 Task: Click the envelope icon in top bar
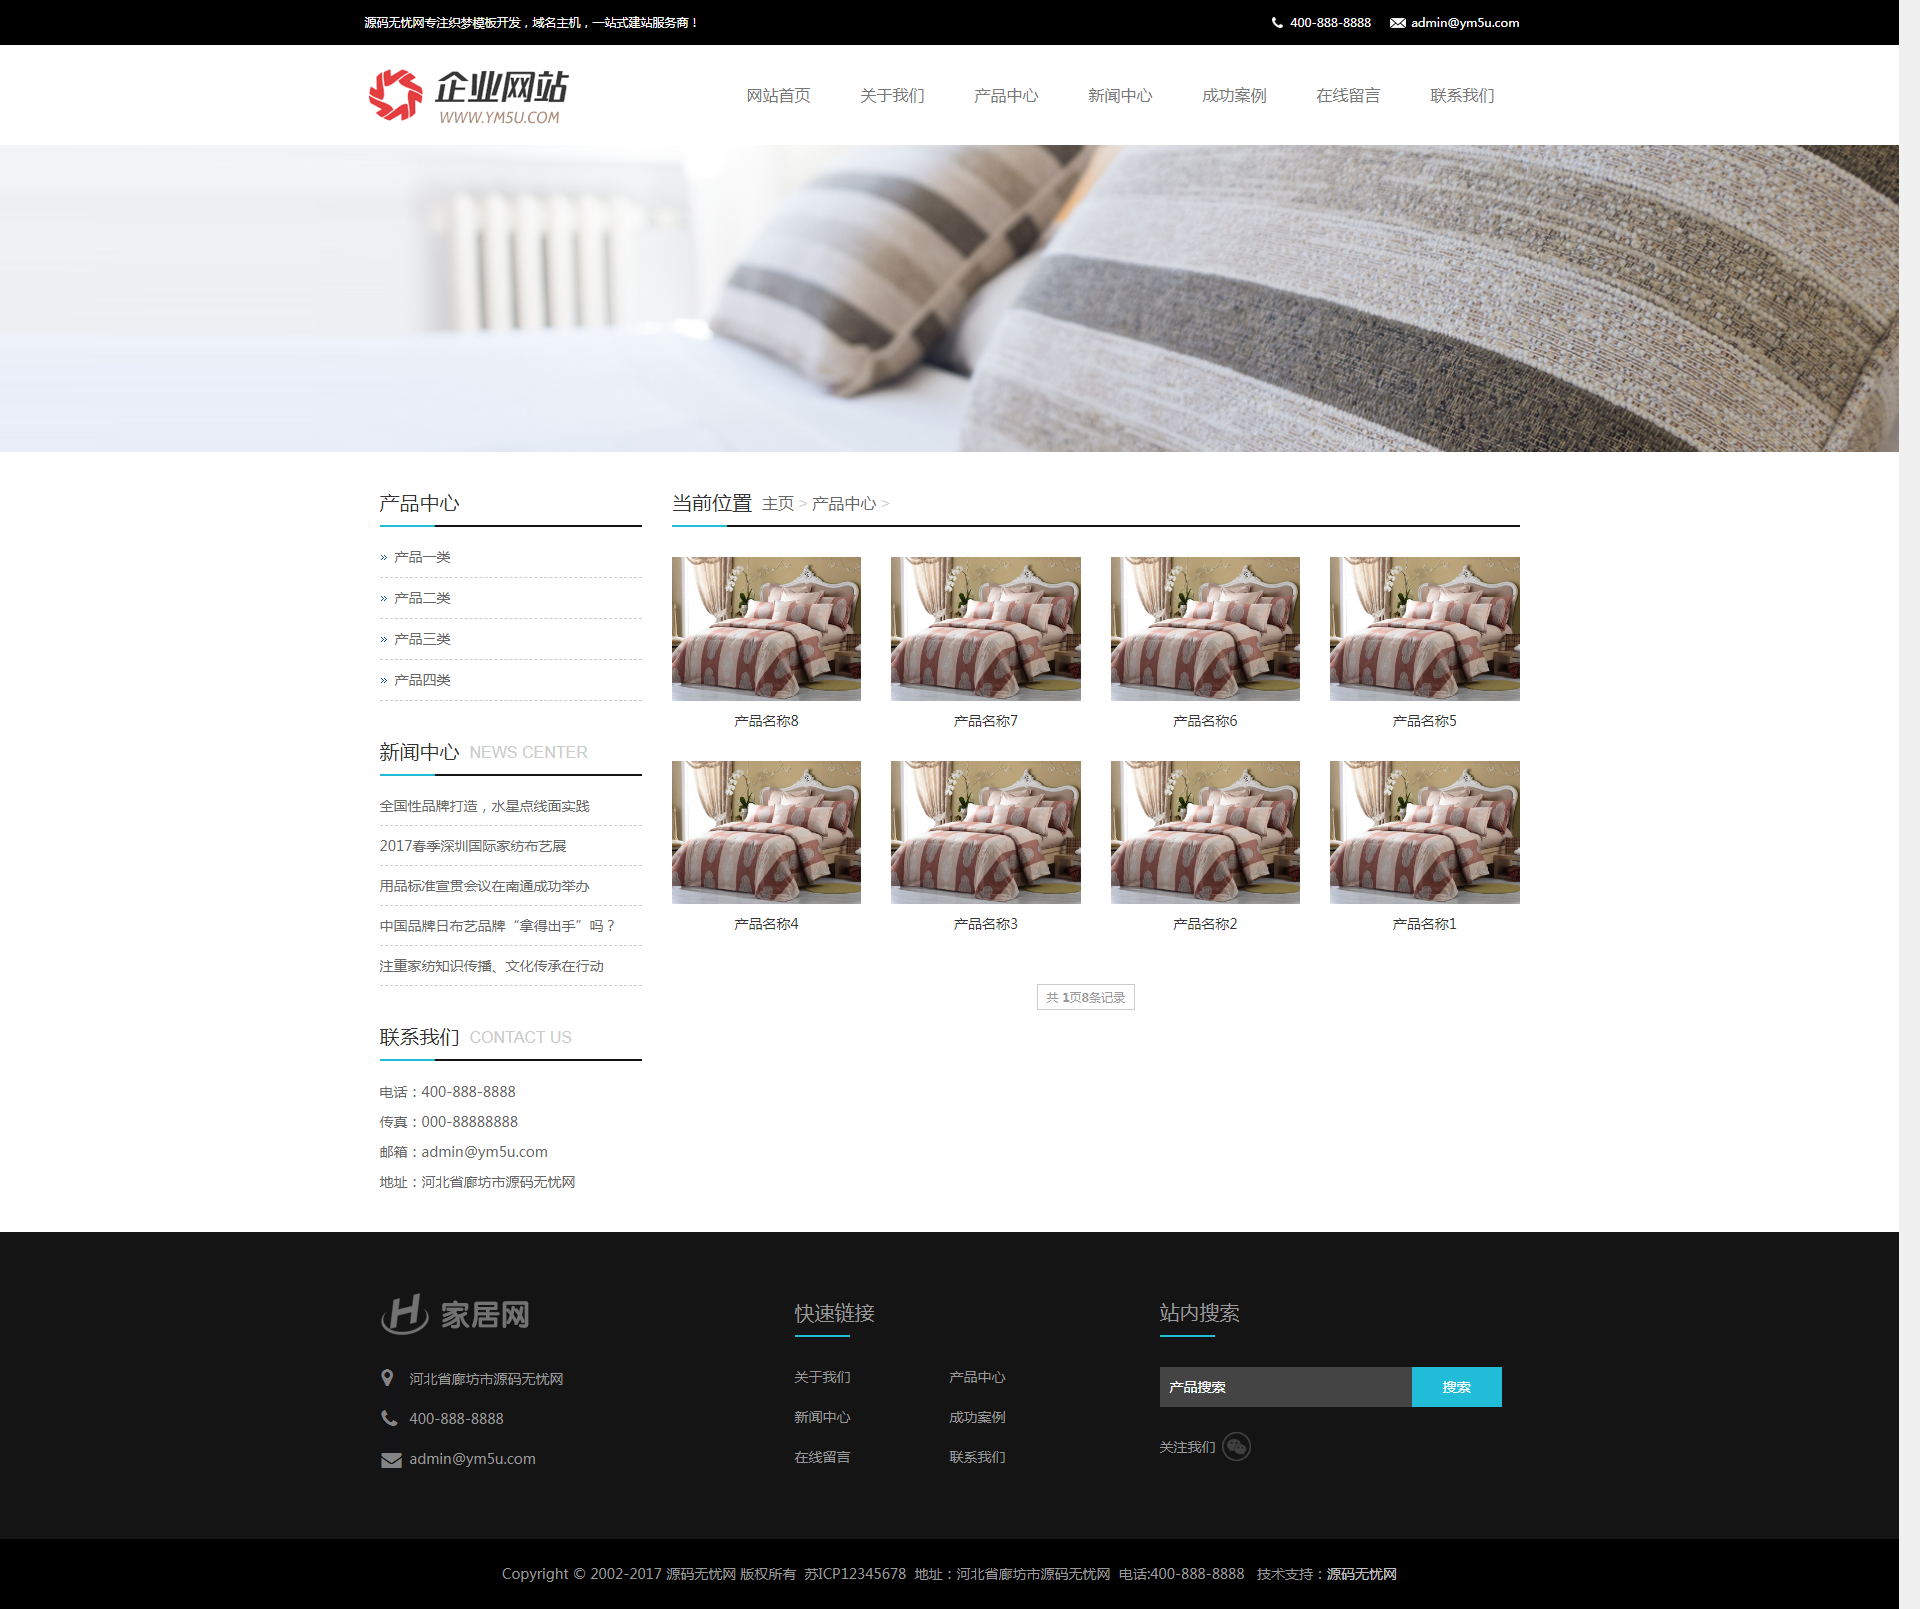click(1397, 23)
